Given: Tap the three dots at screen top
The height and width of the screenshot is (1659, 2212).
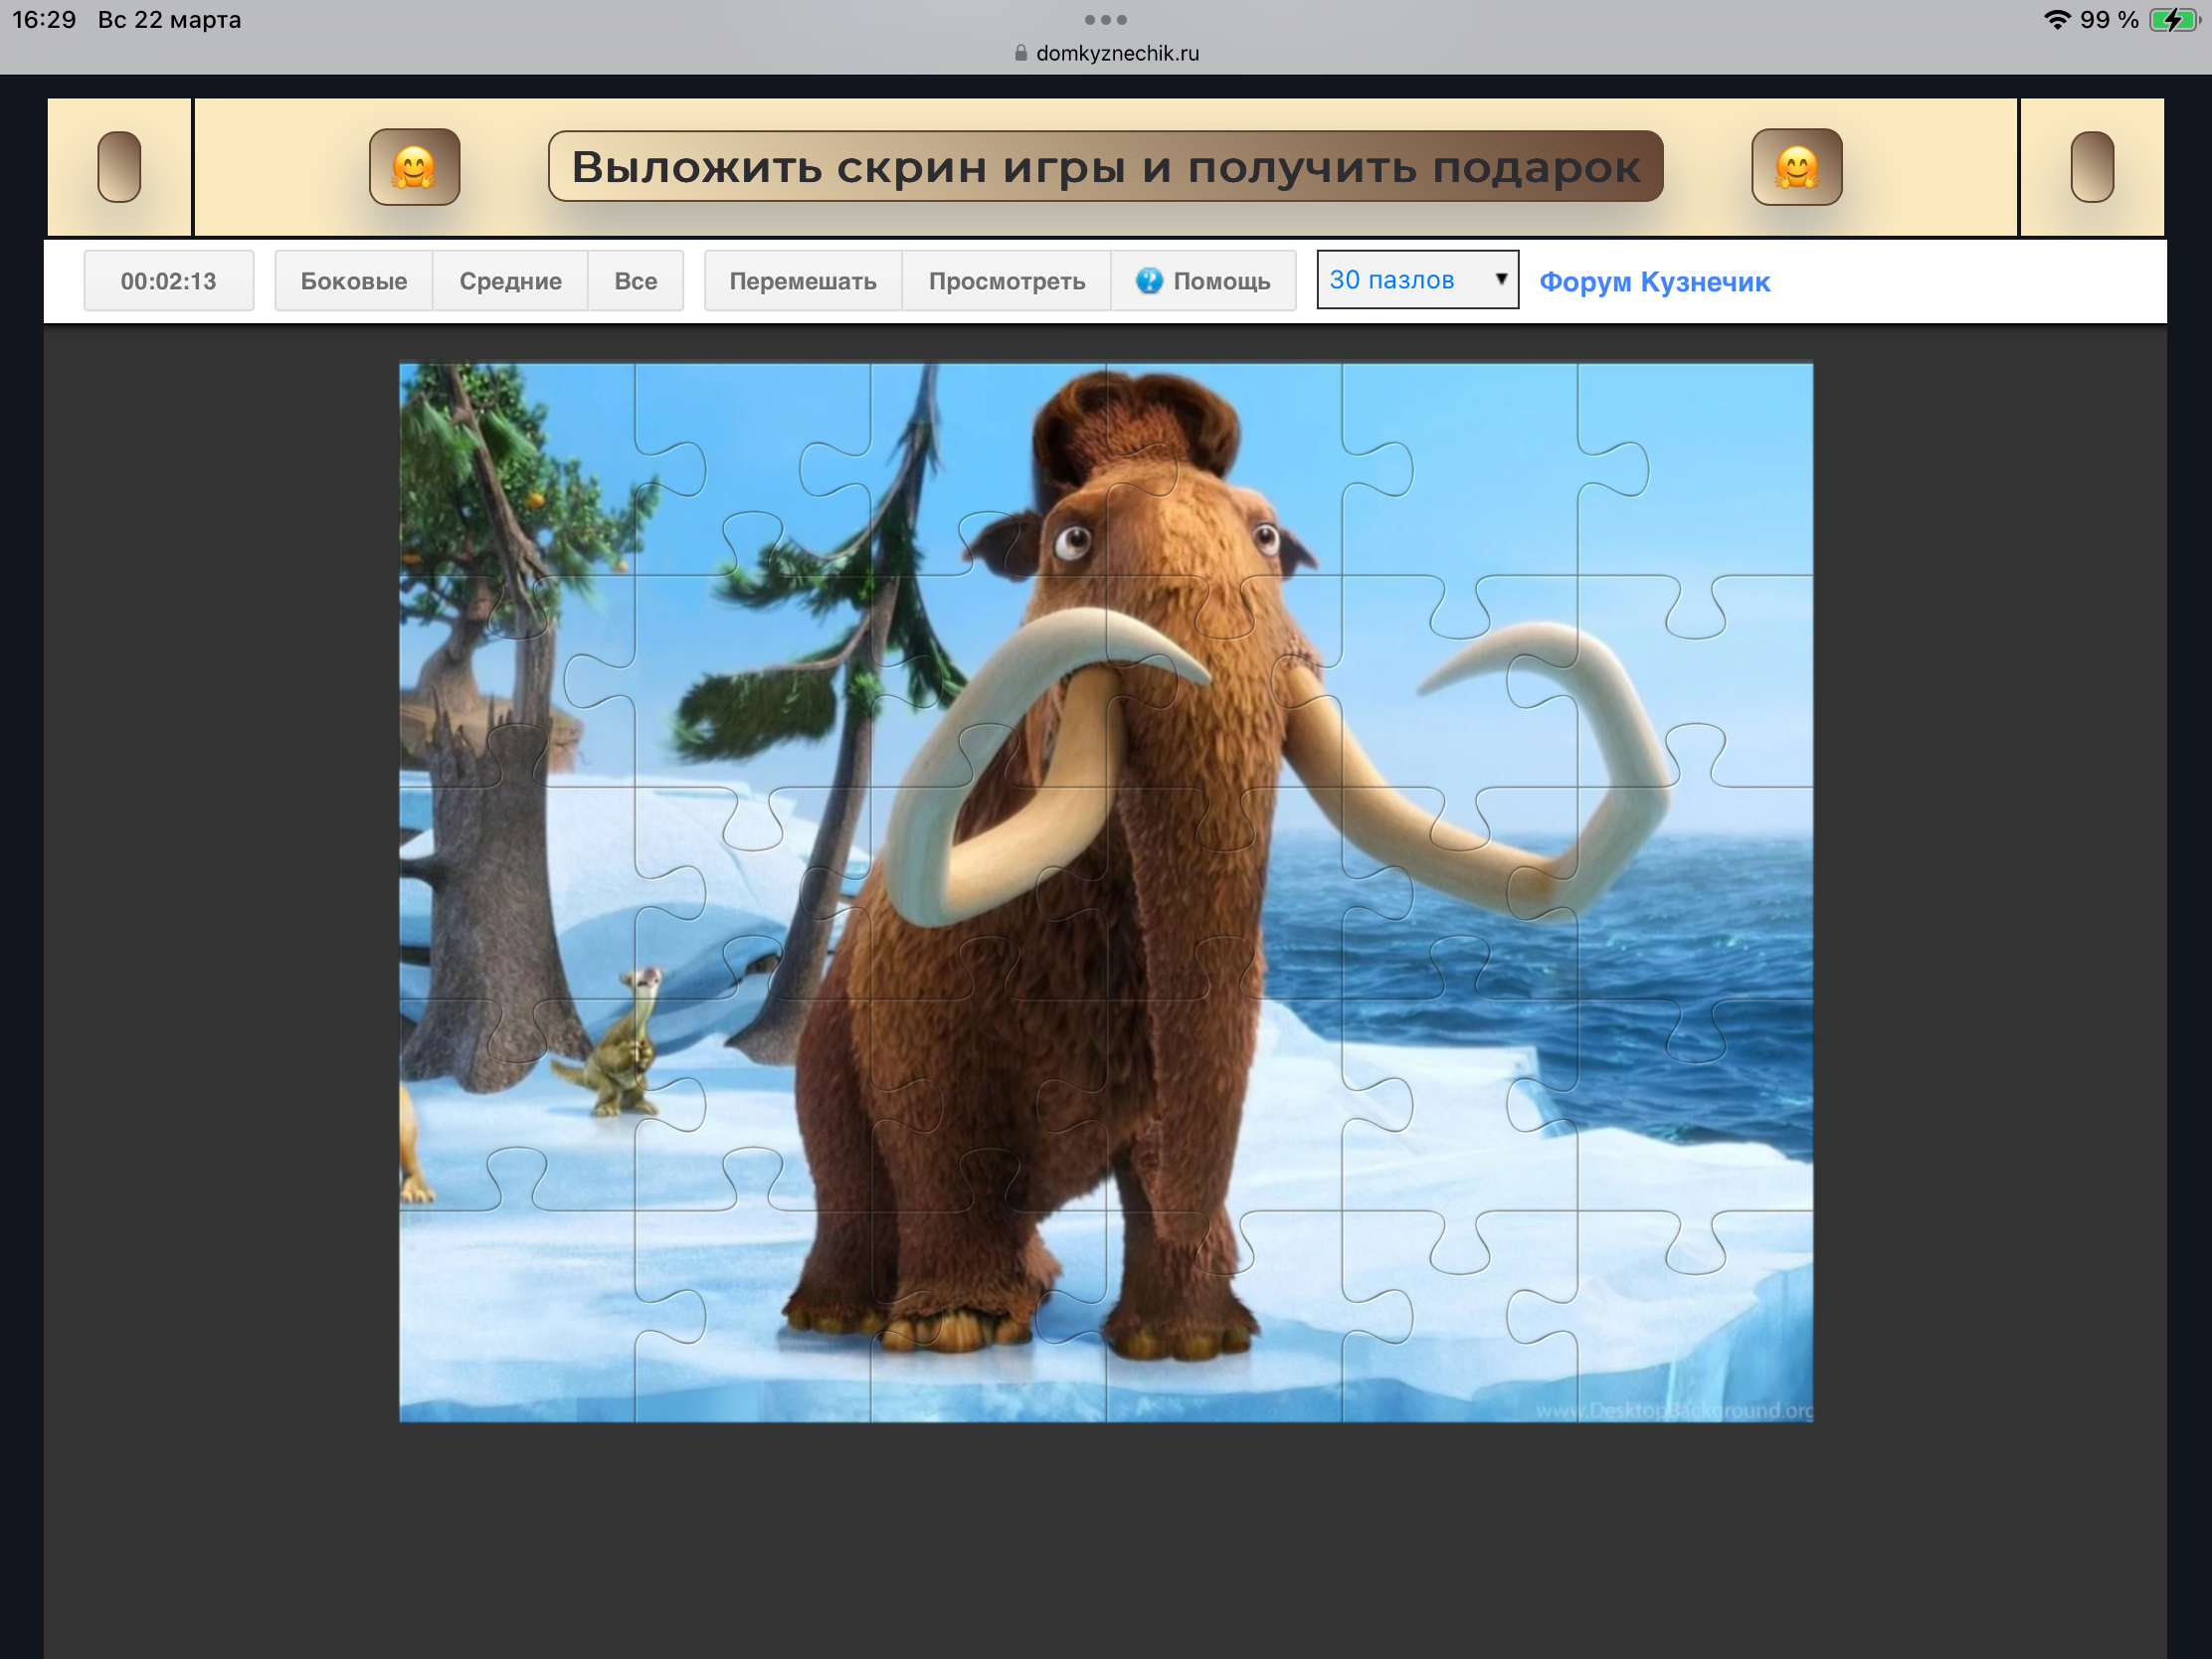Looking at the screenshot, I should (1105, 20).
